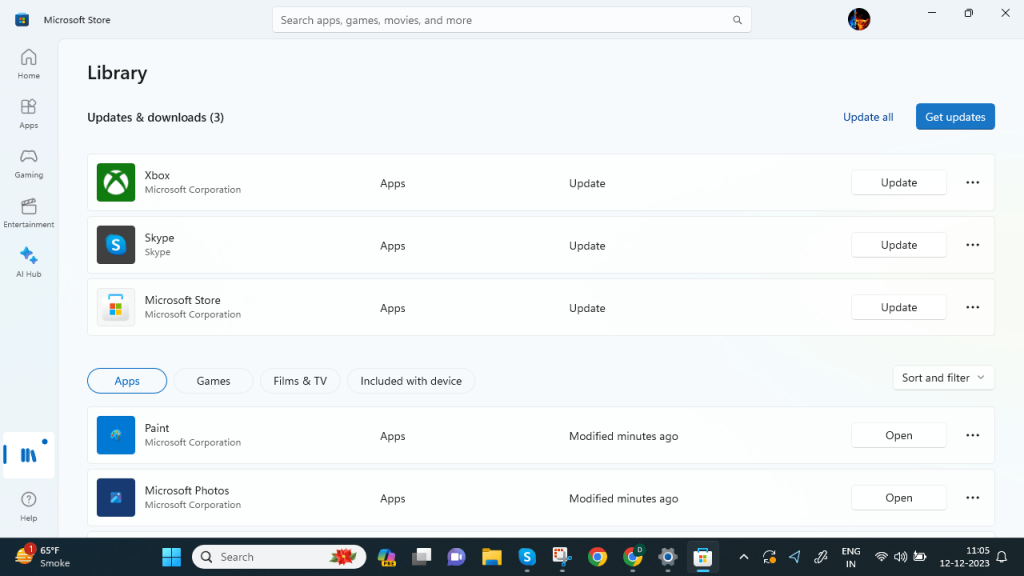Open the Windows Start menu

pos(172,557)
